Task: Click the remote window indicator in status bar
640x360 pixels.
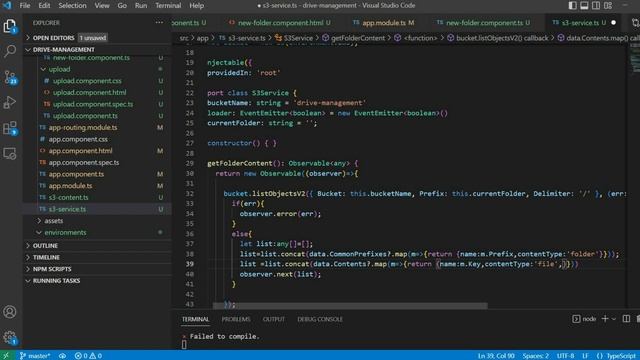Action: point(6,356)
